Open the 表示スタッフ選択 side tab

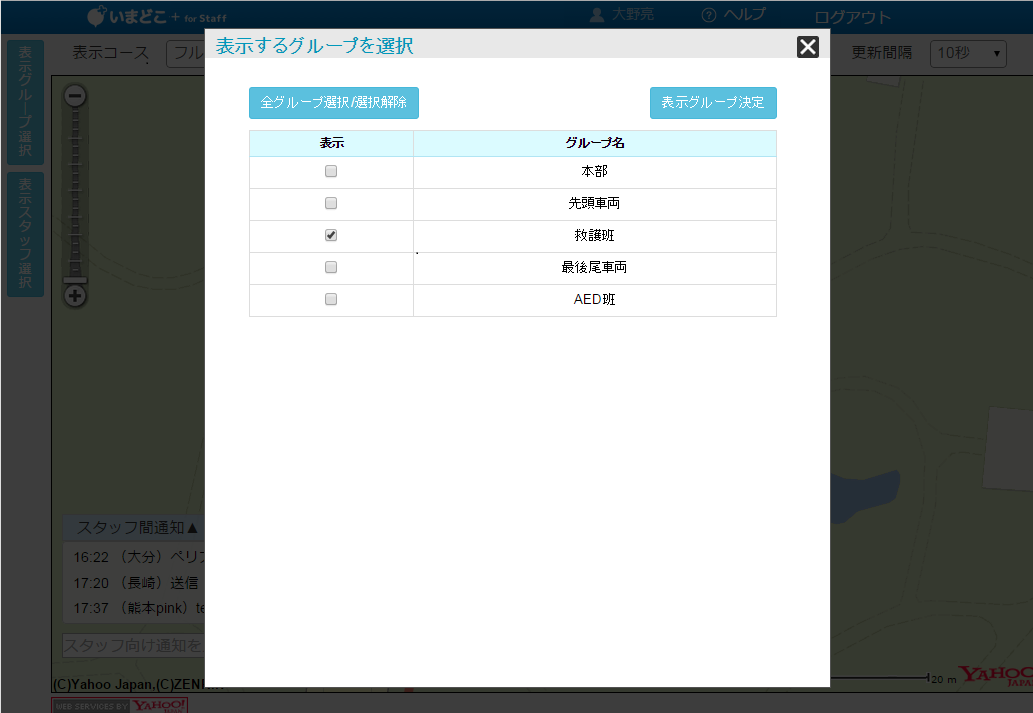click(25, 234)
